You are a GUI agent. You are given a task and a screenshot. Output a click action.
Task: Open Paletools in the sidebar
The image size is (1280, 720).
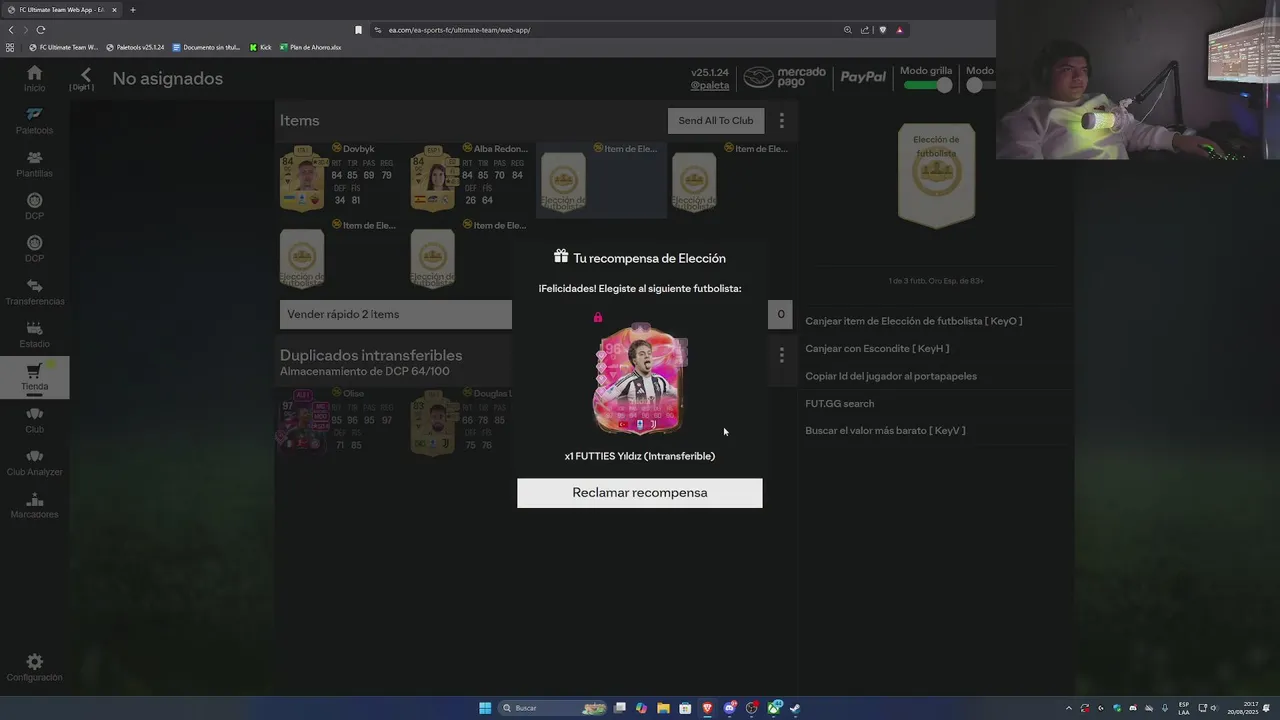pos(34,122)
